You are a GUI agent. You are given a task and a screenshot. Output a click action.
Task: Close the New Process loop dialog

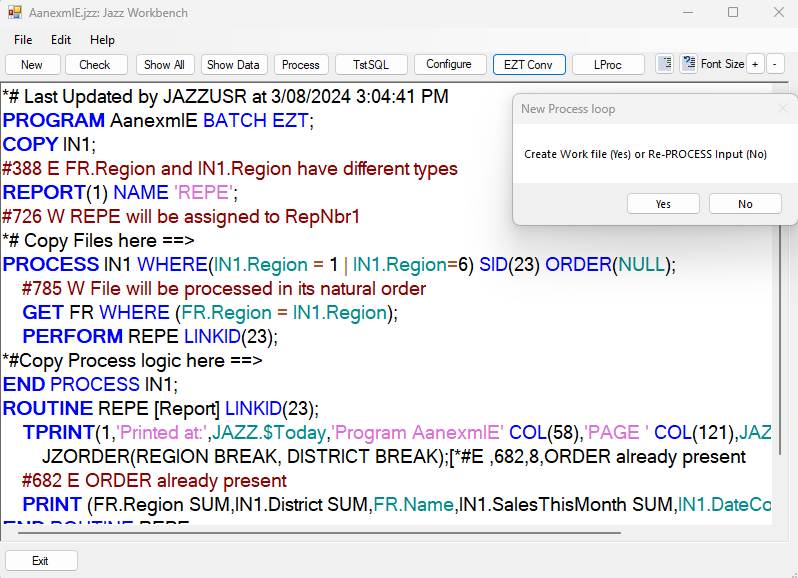[x=783, y=108]
